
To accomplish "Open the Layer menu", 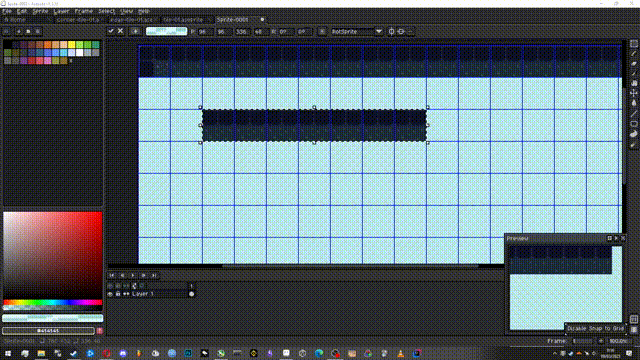I will (61, 11).
